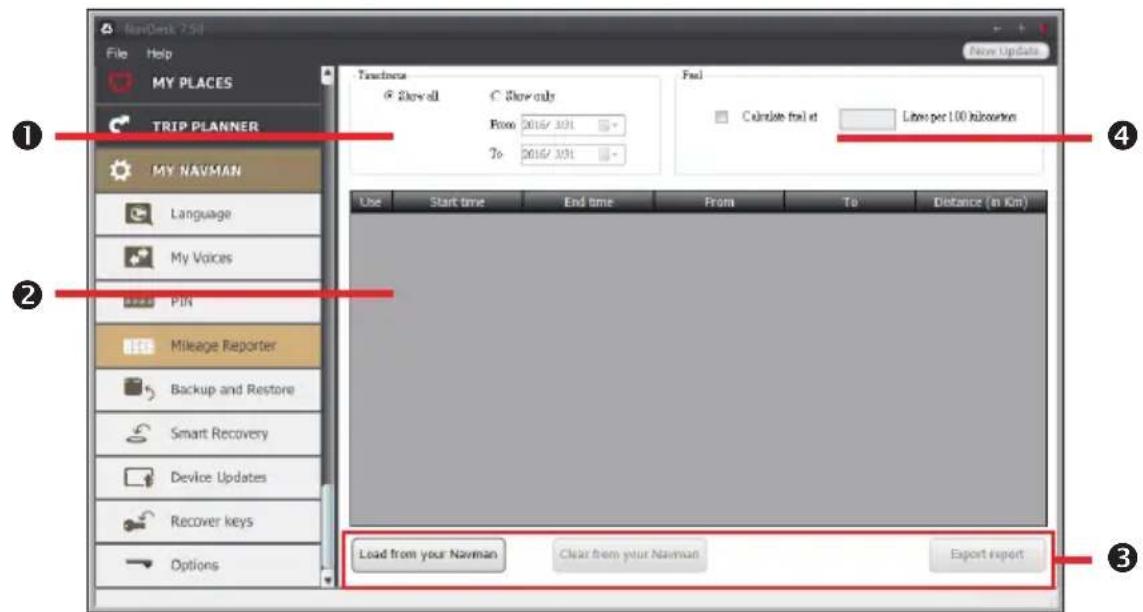Click the Trip Planner route icon
Image resolution: width=1143 pixels, height=612 pixels.
tap(120, 125)
